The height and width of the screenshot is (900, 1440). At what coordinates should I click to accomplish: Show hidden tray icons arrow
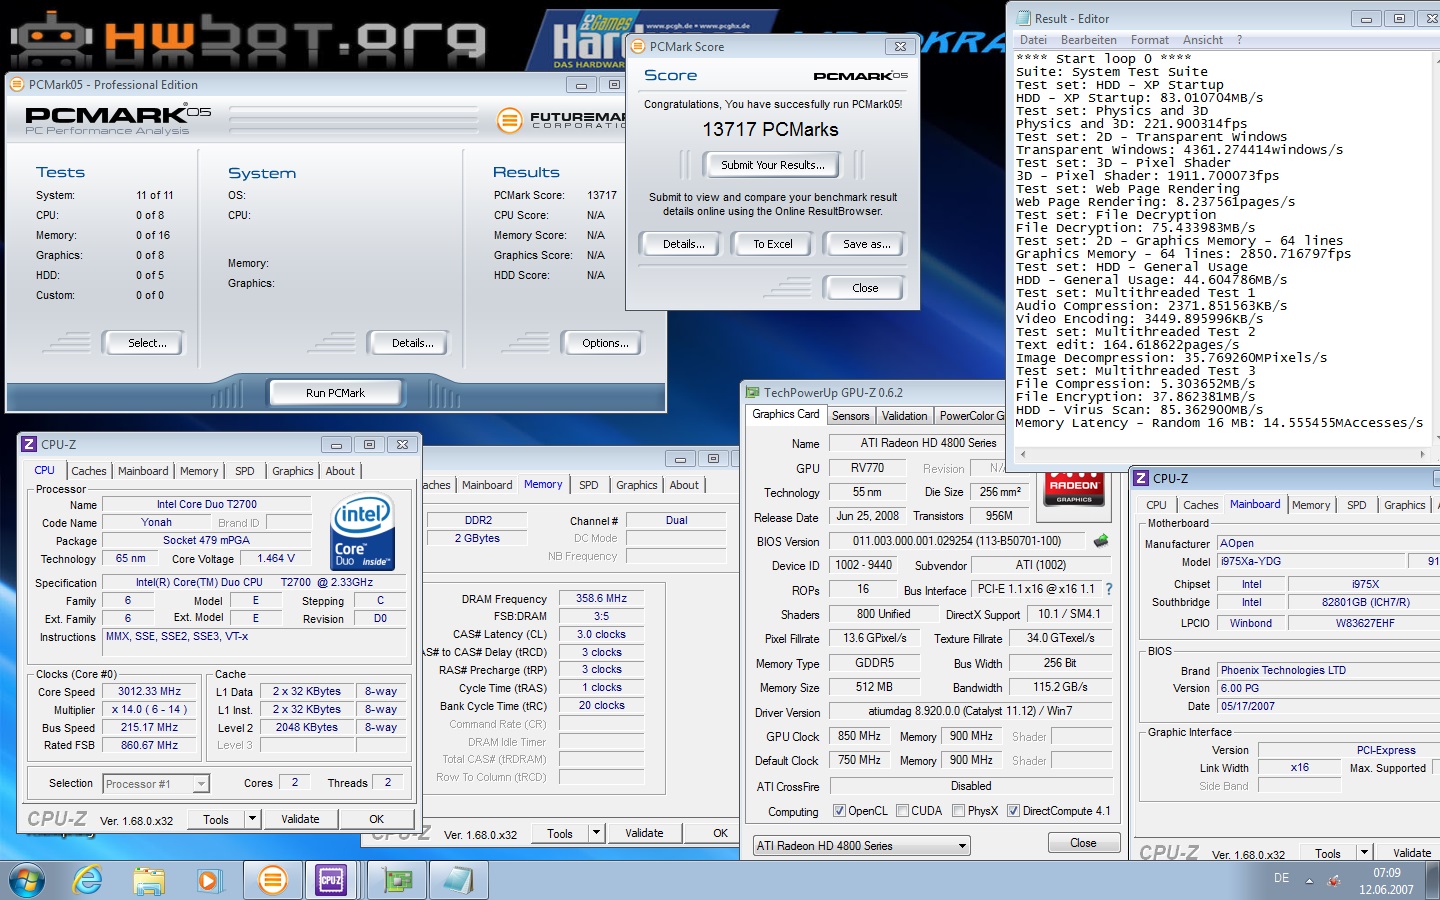click(x=1309, y=881)
